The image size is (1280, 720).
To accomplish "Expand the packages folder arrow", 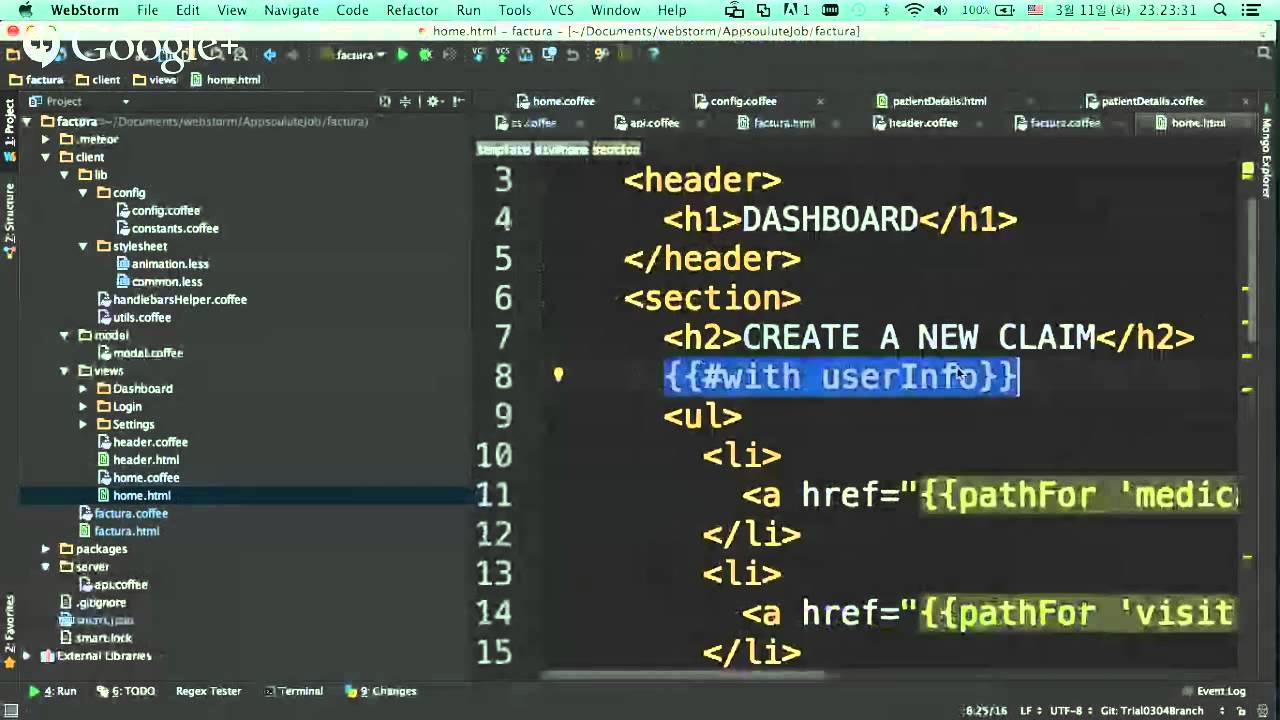I will pyautogui.click(x=46, y=549).
